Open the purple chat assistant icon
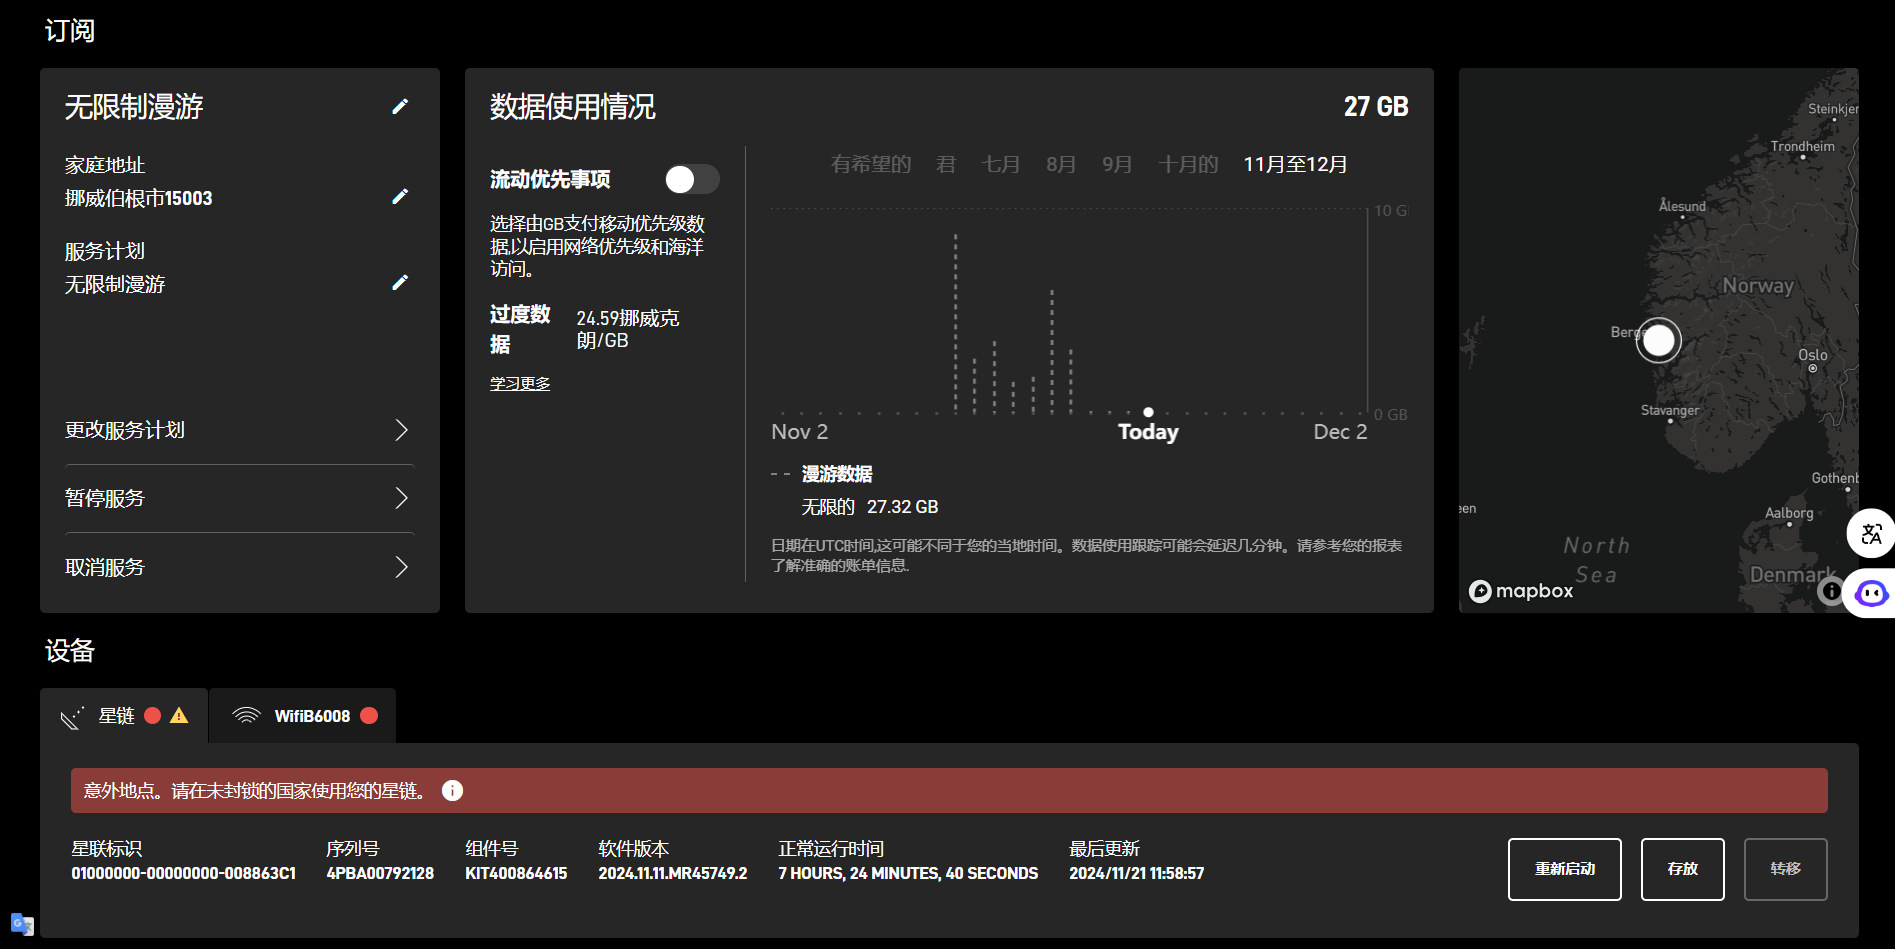The width and height of the screenshot is (1895, 949). 1871,594
